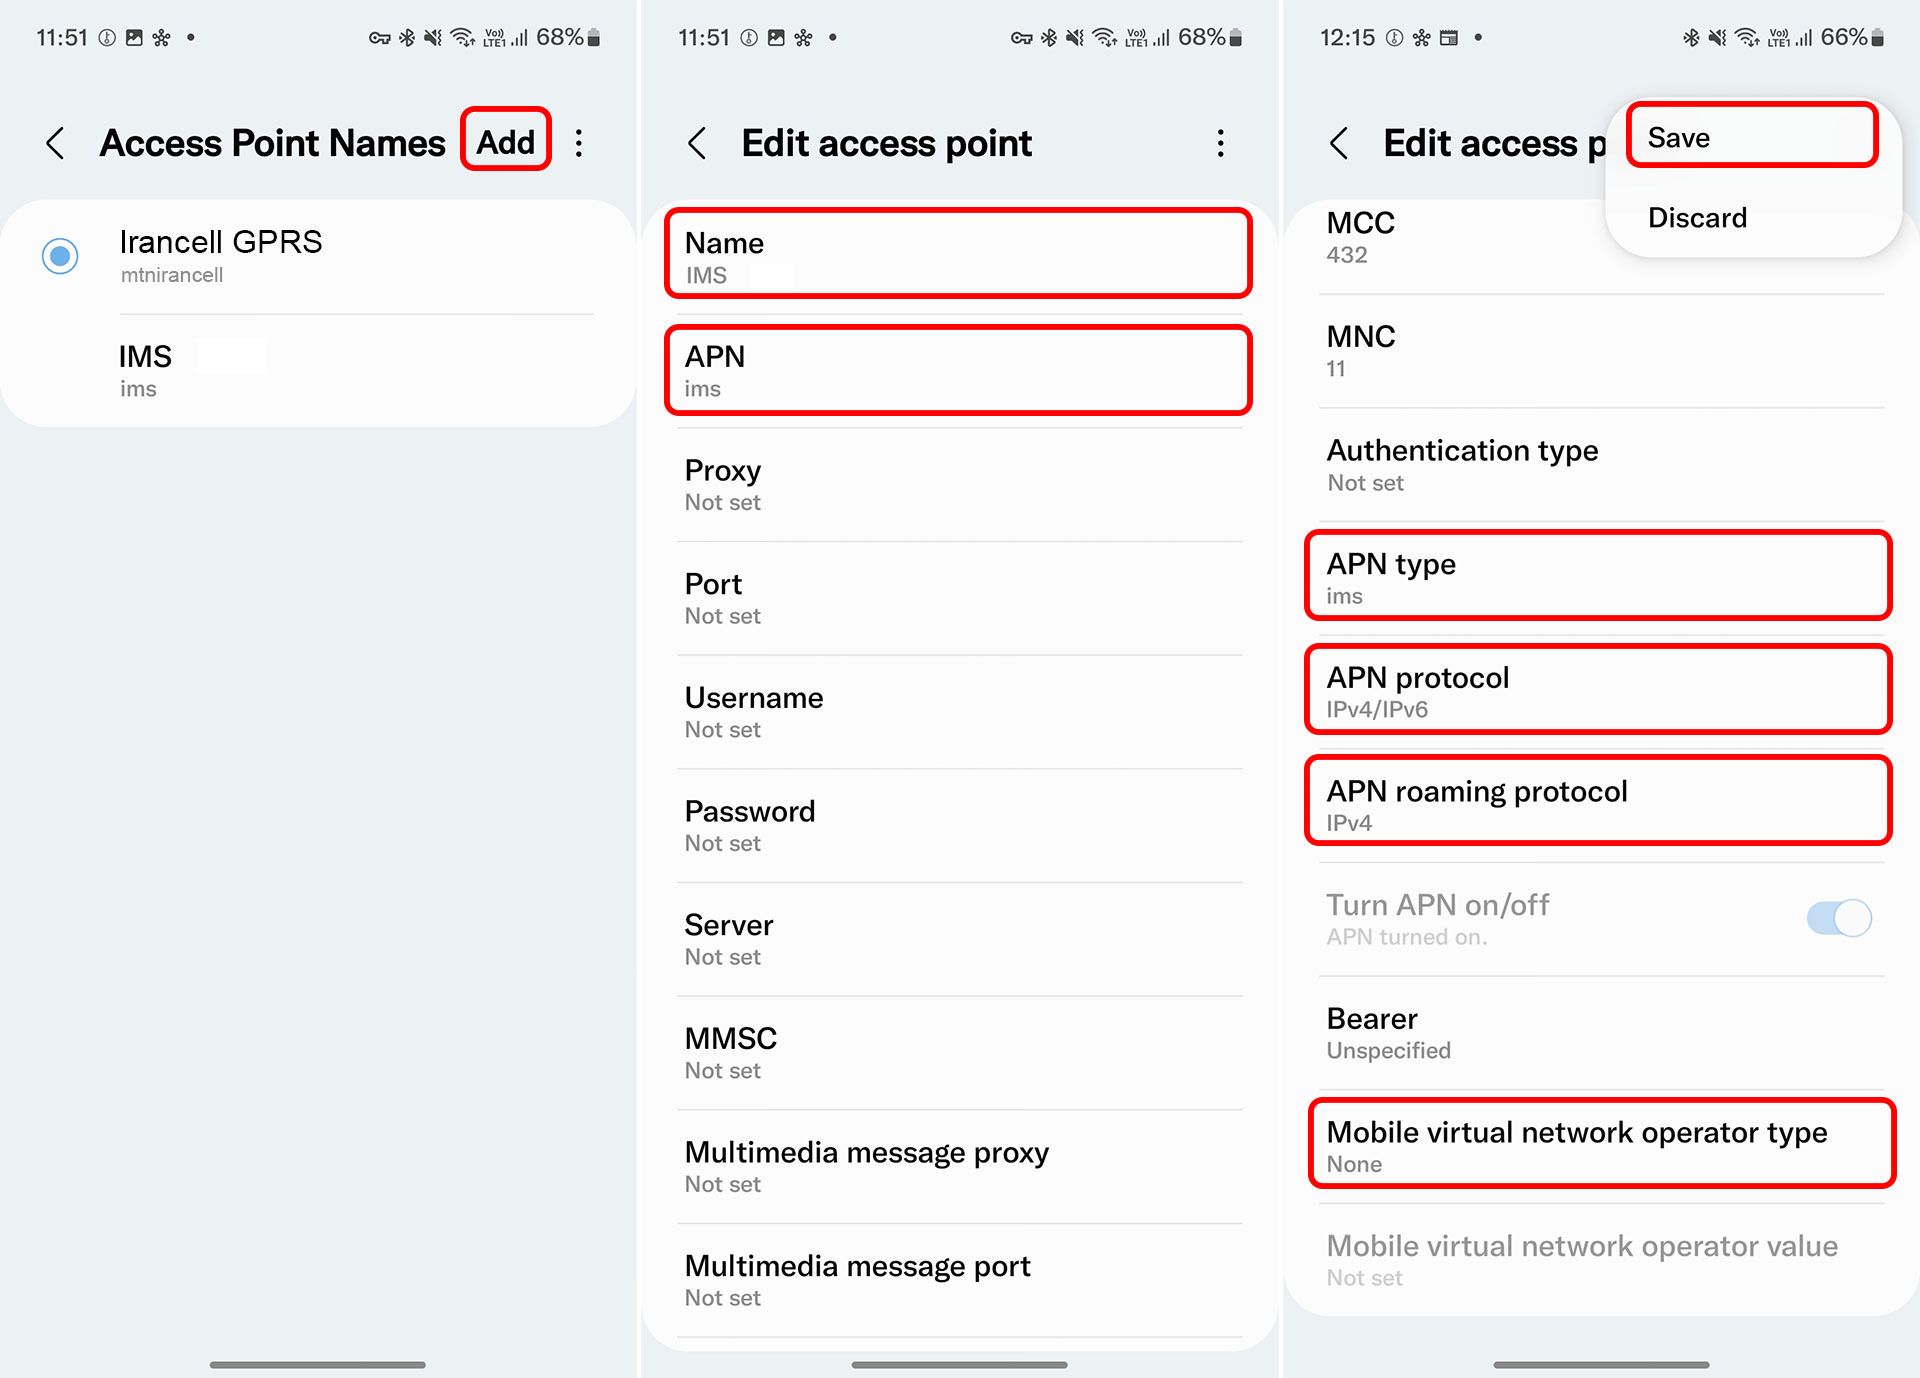The height and width of the screenshot is (1378, 1920).
Task: Open APN protocol IPv4/IPv6 selector
Action: tap(1597, 690)
